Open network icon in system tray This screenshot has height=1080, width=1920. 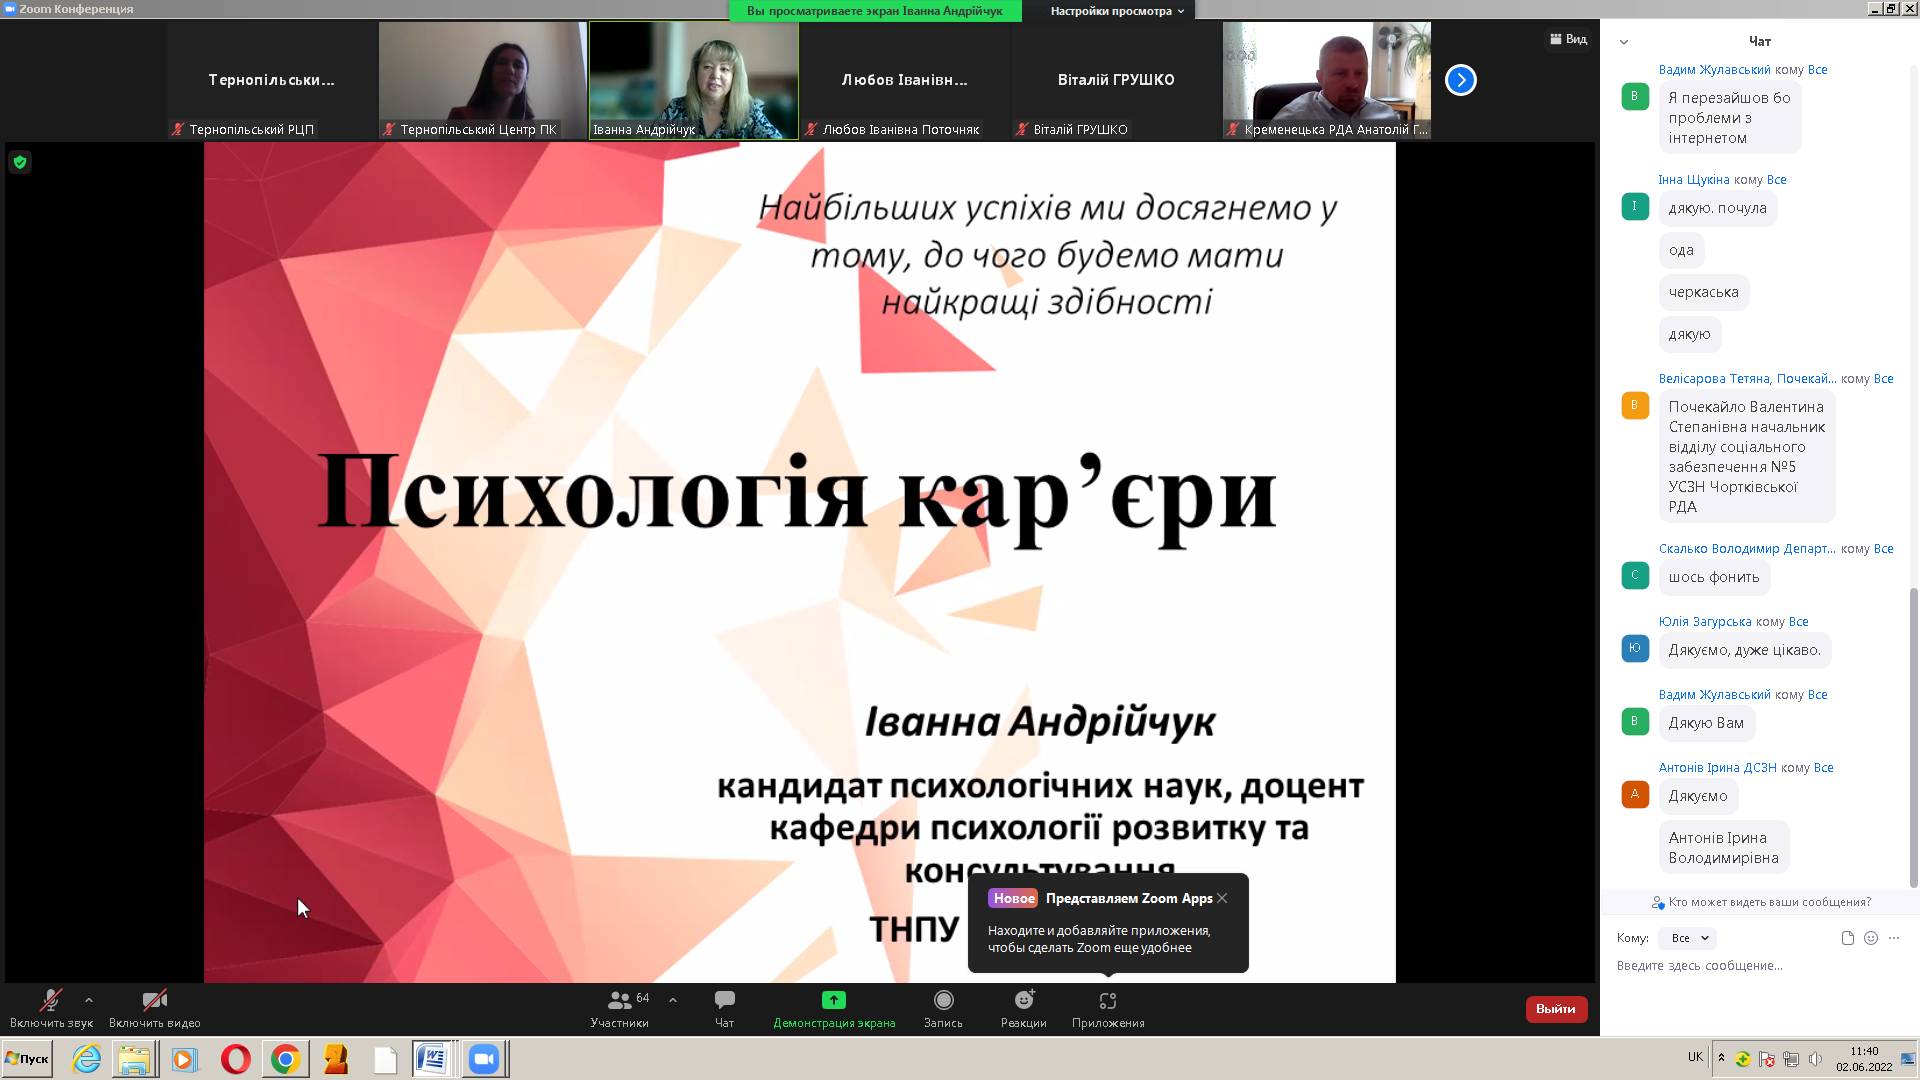coord(1791,1059)
